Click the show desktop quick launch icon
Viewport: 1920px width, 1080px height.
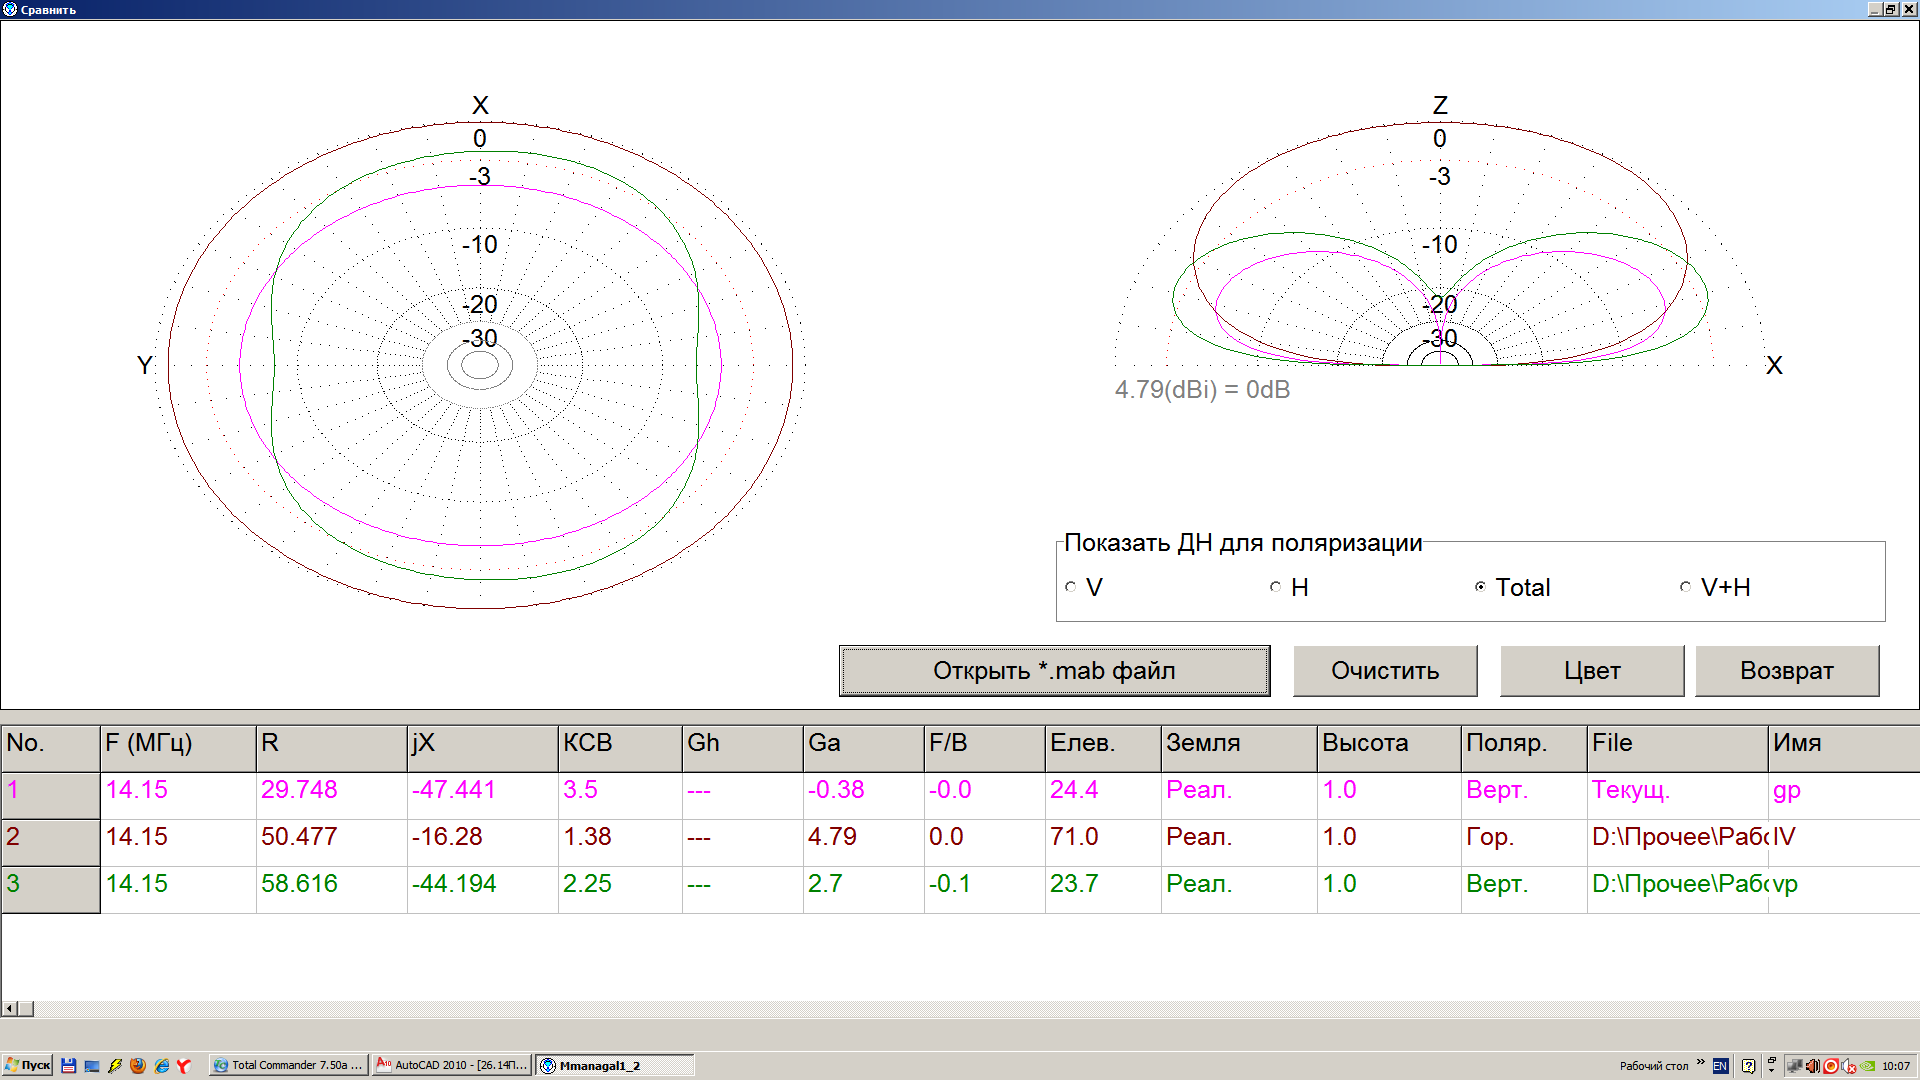pyautogui.click(x=92, y=1066)
